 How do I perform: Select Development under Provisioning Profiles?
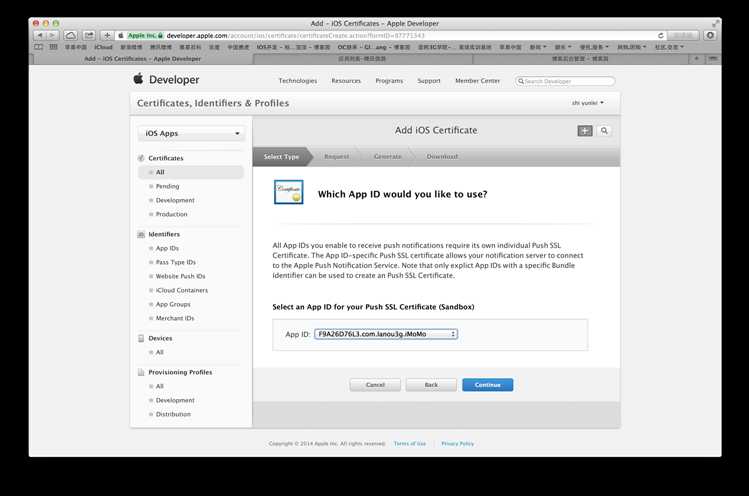coord(175,400)
